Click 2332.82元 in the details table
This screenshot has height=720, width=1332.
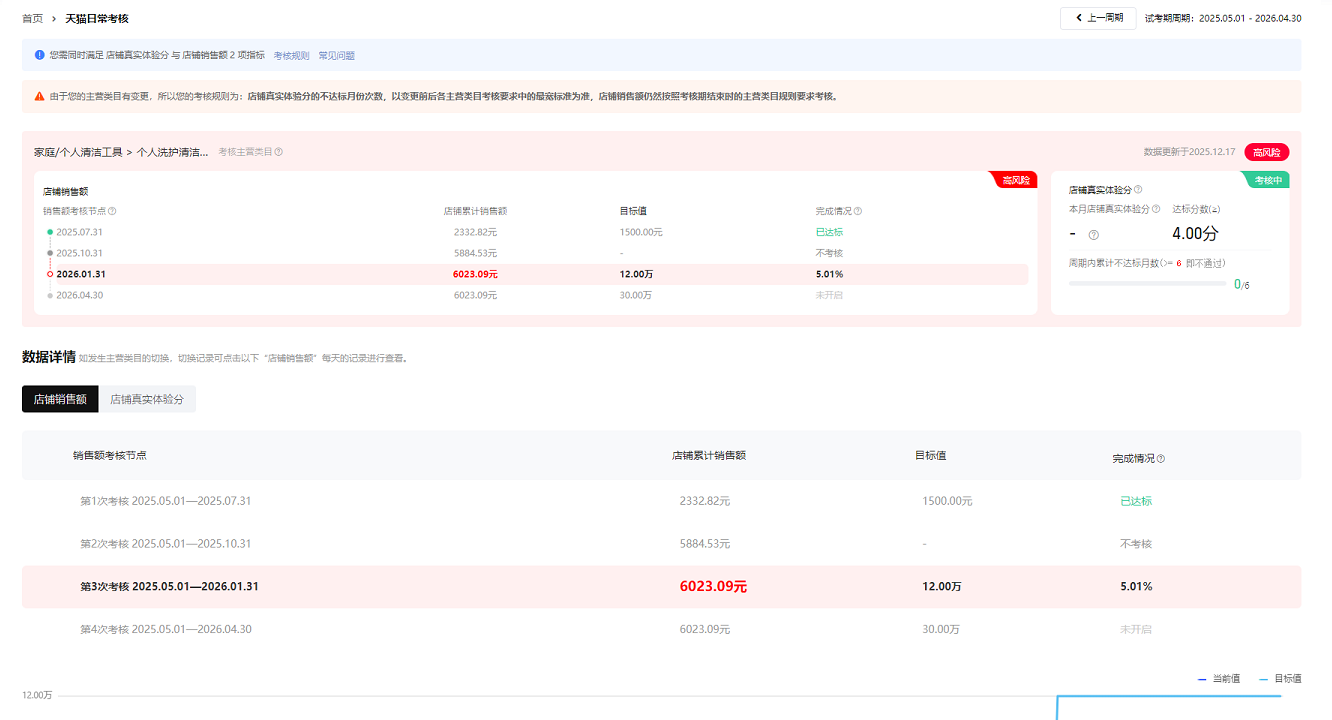[704, 501]
